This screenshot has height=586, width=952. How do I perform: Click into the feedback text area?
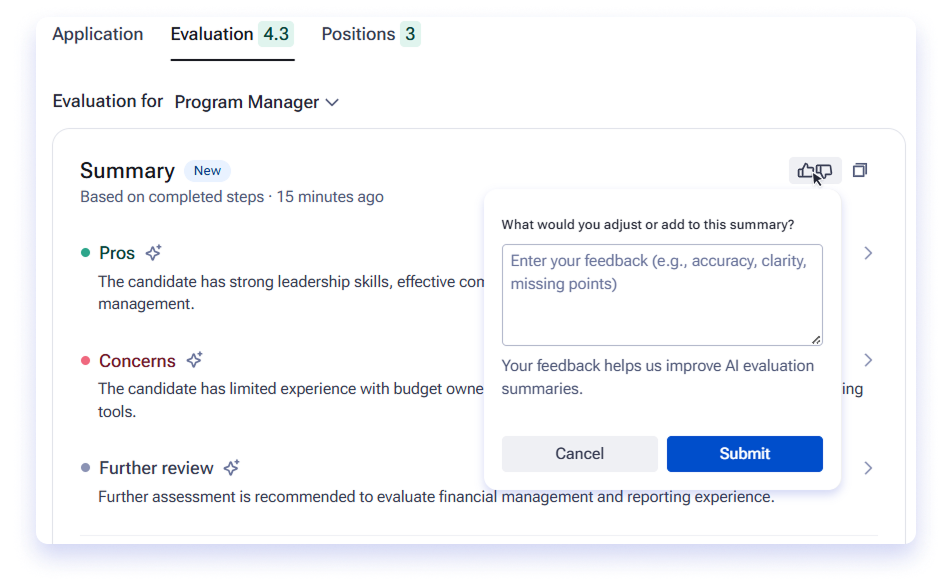coord(662,295)
